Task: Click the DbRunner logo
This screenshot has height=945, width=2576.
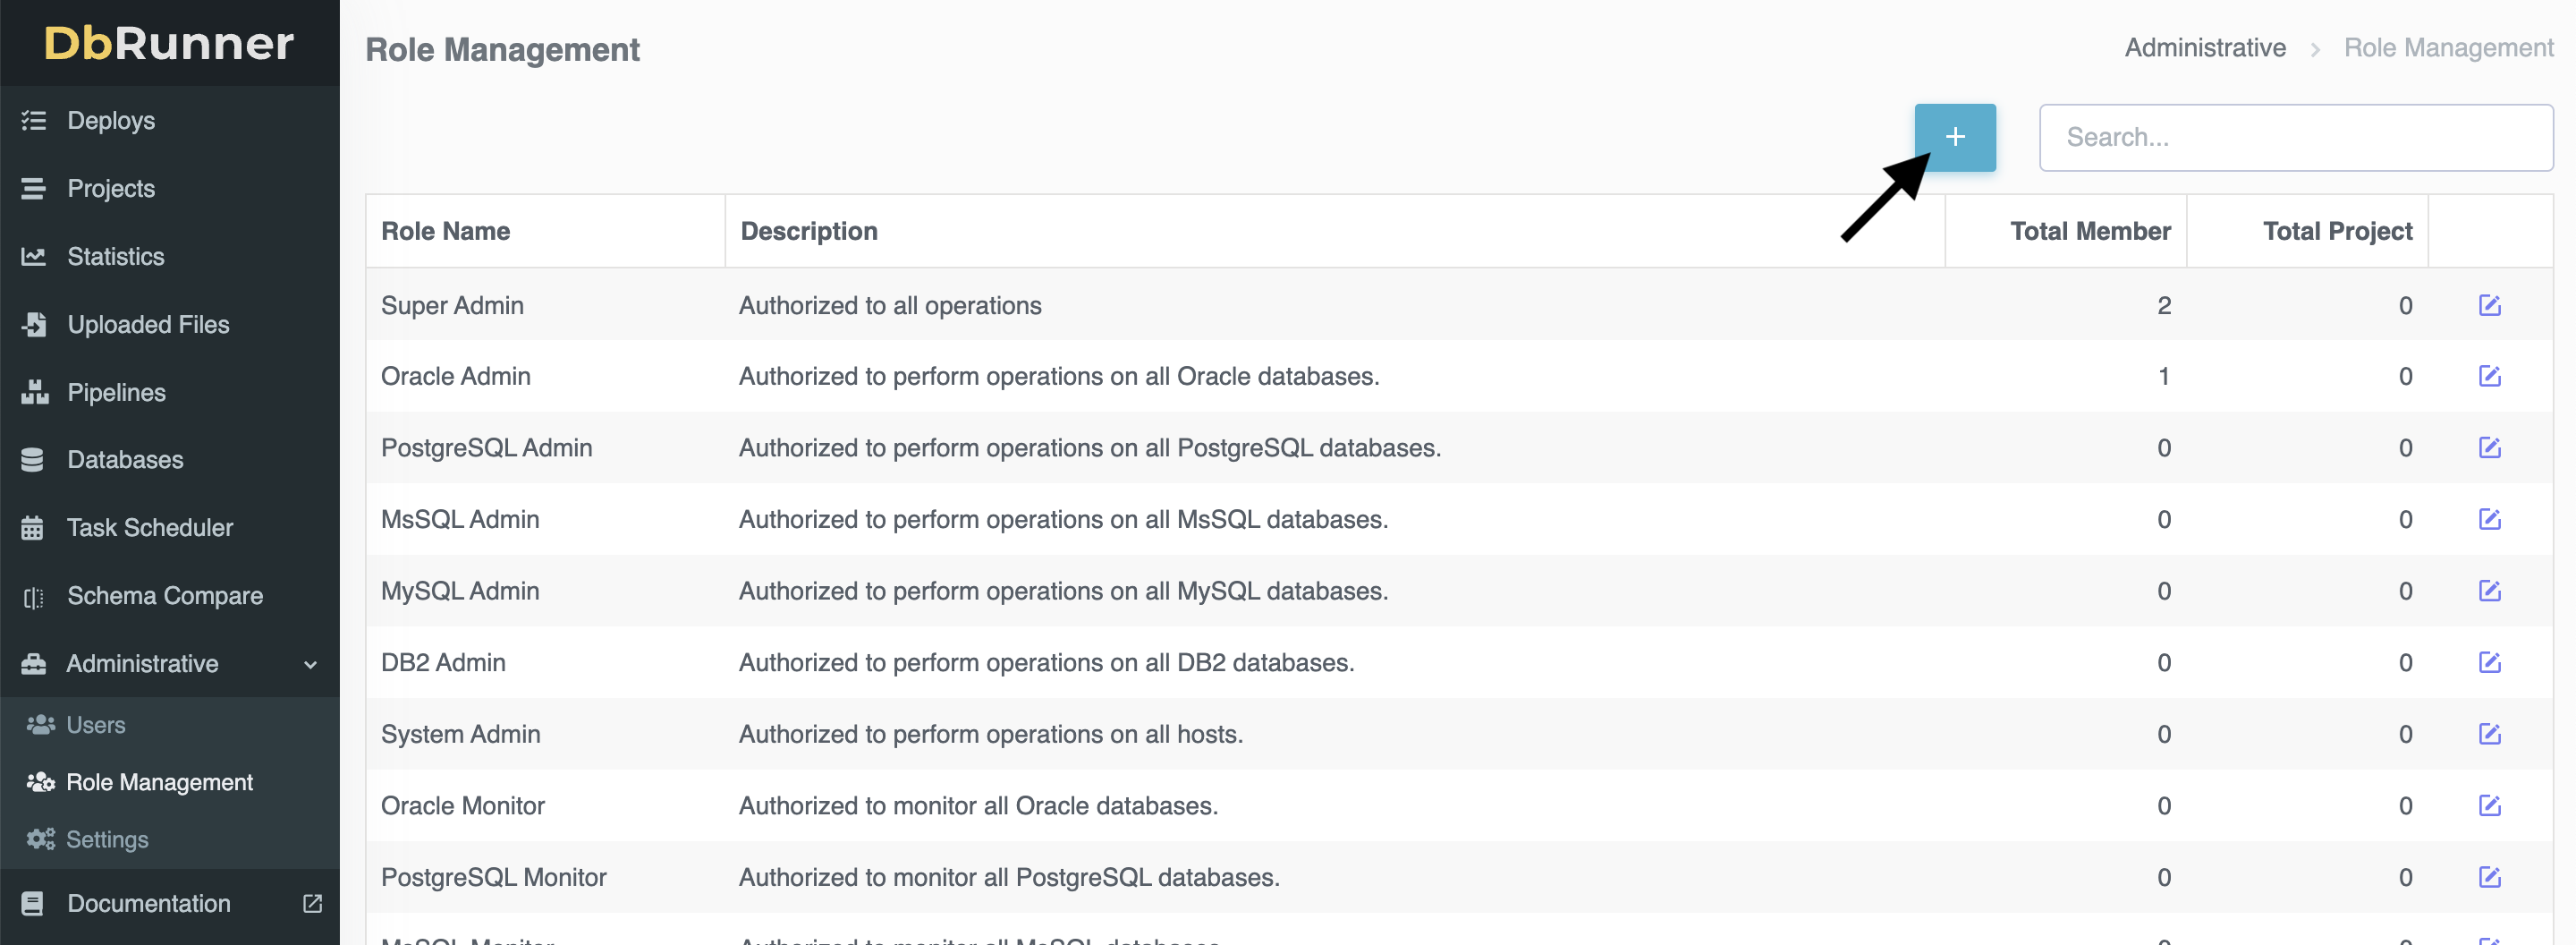Action: (169, 43)
